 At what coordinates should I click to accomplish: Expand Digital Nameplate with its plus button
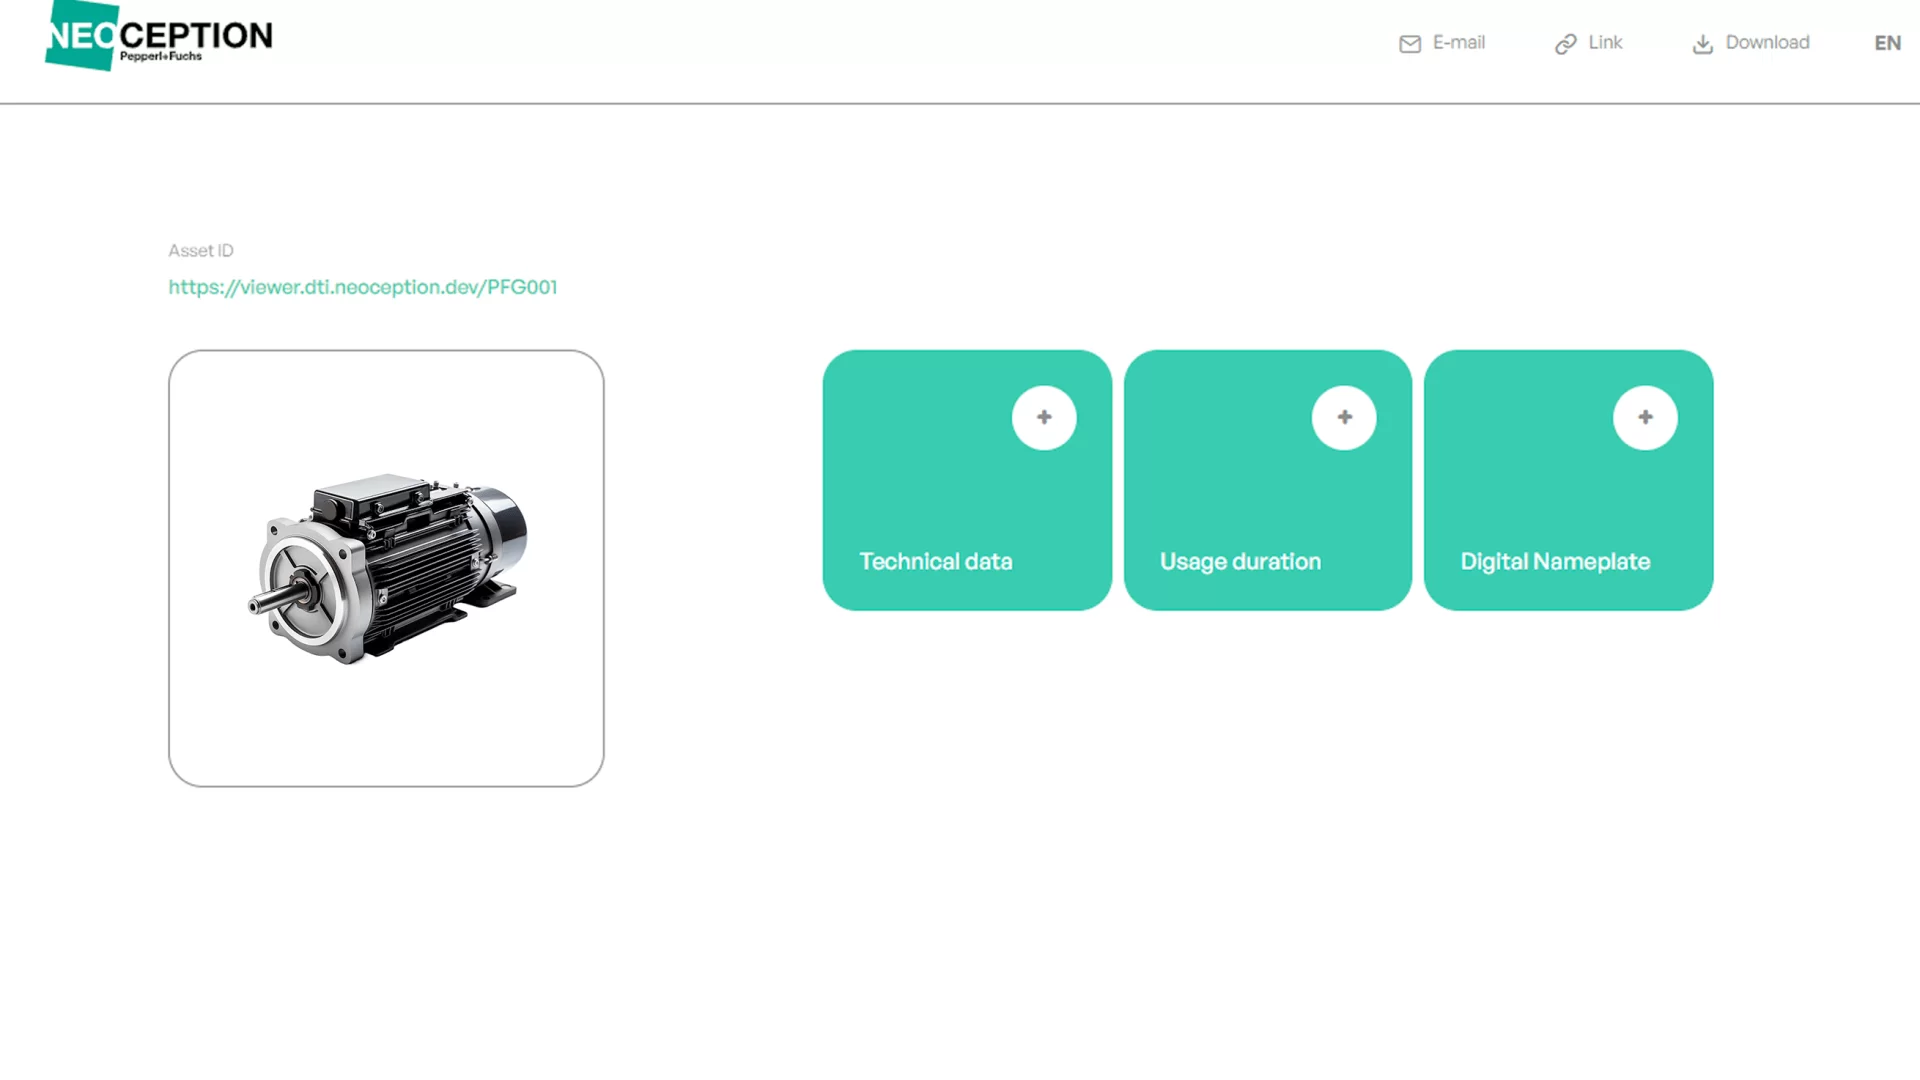tap(1645, 417)
